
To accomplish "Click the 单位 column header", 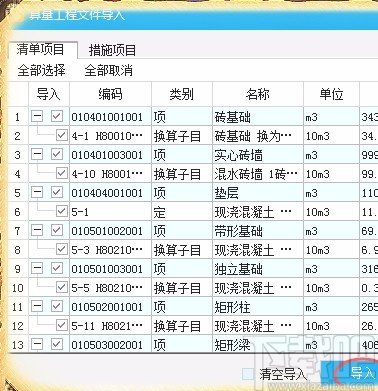I will (331, 94).
